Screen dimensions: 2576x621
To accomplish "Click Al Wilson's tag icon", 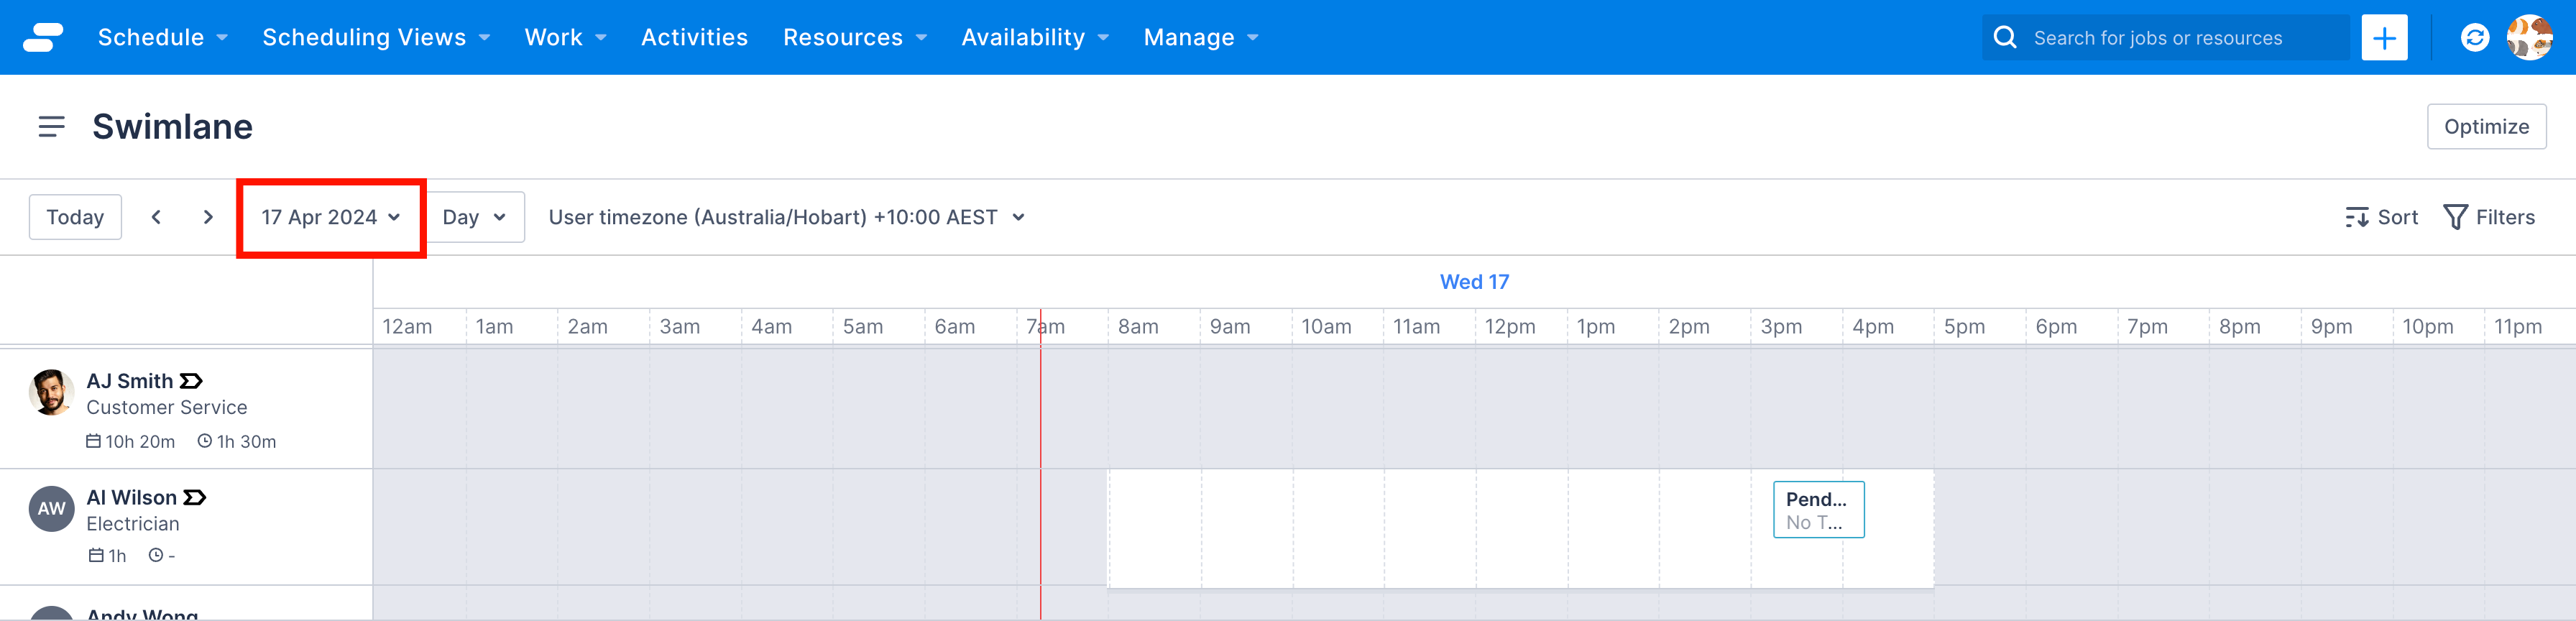I will click(x=195, y=497).
